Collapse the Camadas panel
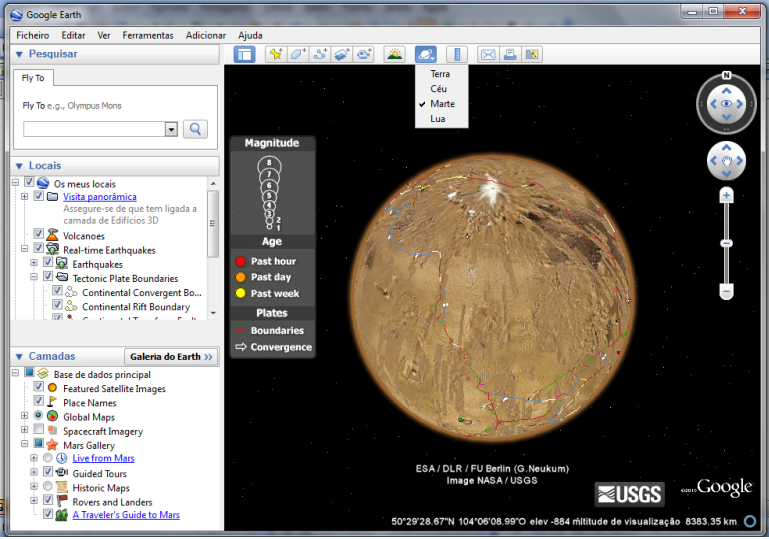Viewport: 769px width, 539px height. coord(19,357)
